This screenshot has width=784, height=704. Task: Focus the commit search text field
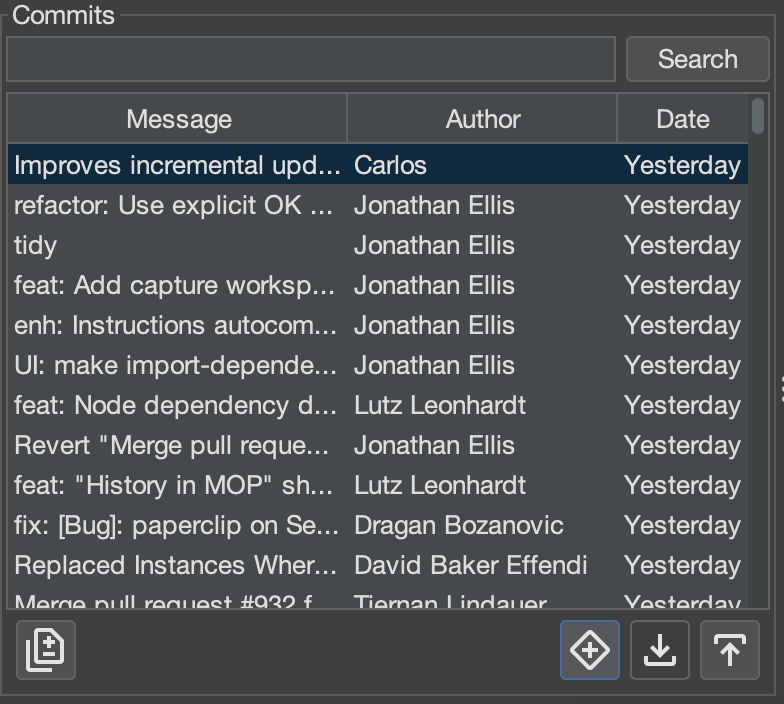coord(311,59)
